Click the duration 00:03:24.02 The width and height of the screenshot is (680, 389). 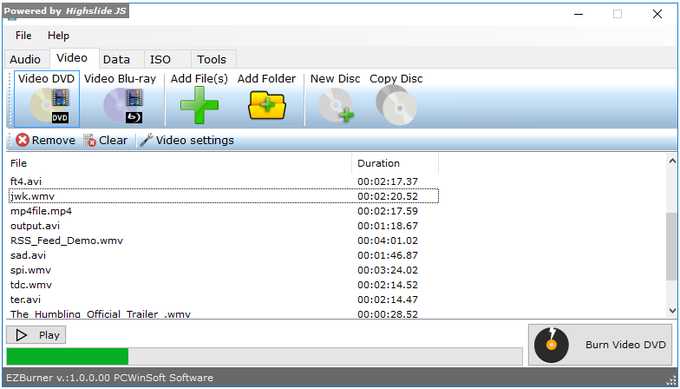387,270
